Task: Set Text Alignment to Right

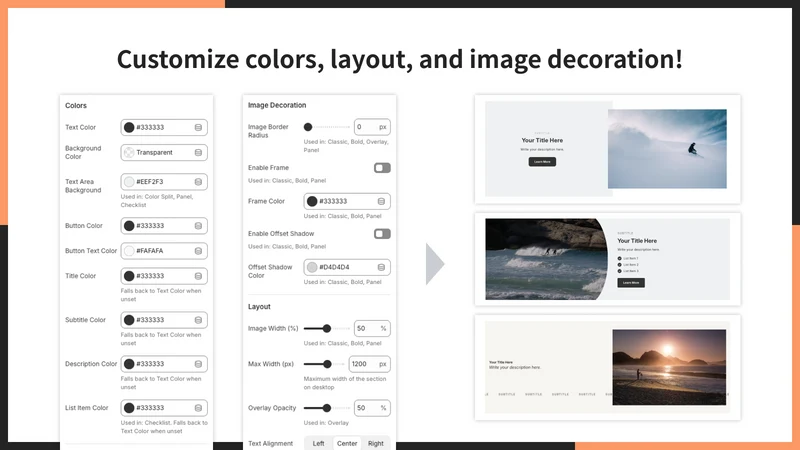Action: [x=376, y=443]
